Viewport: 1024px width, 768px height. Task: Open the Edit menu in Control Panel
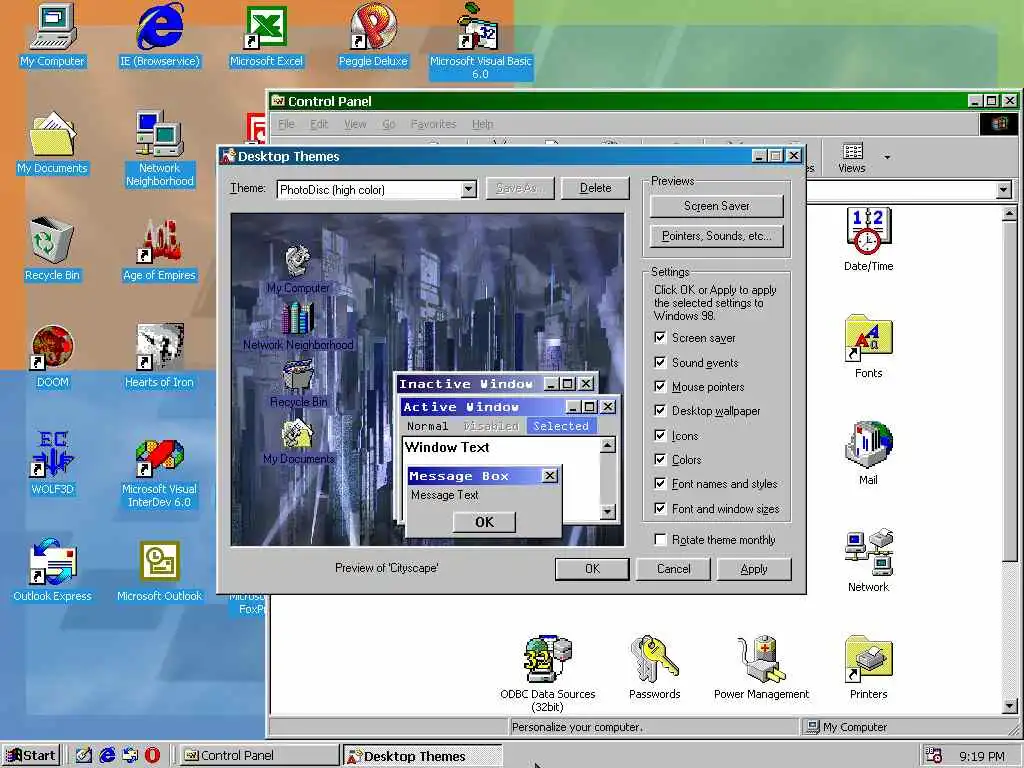(x=319, y=124)
